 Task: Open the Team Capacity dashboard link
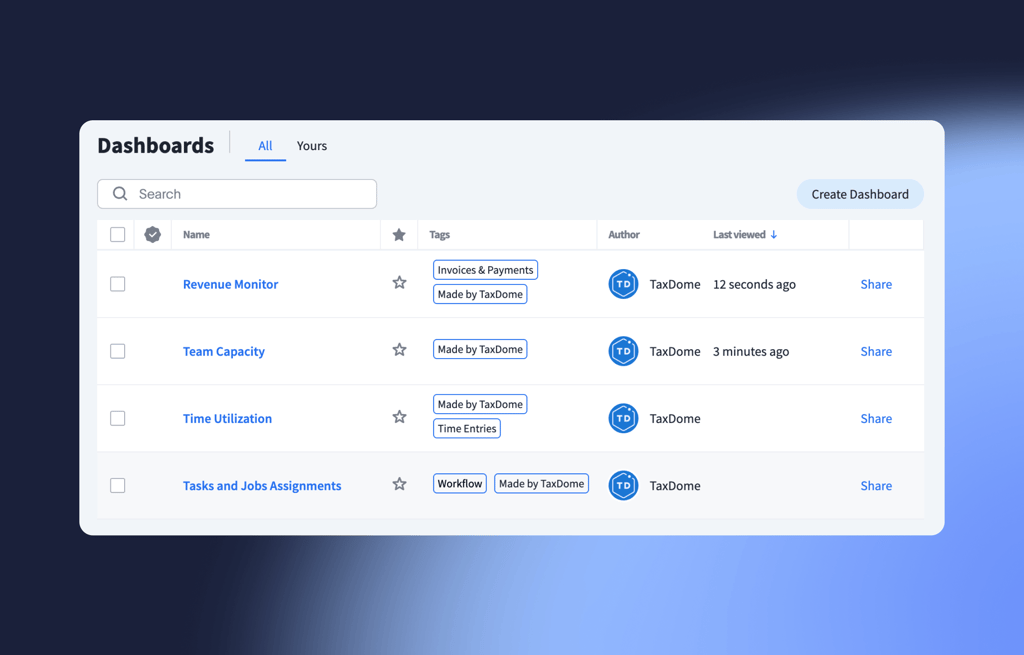(x=224, y=351)
